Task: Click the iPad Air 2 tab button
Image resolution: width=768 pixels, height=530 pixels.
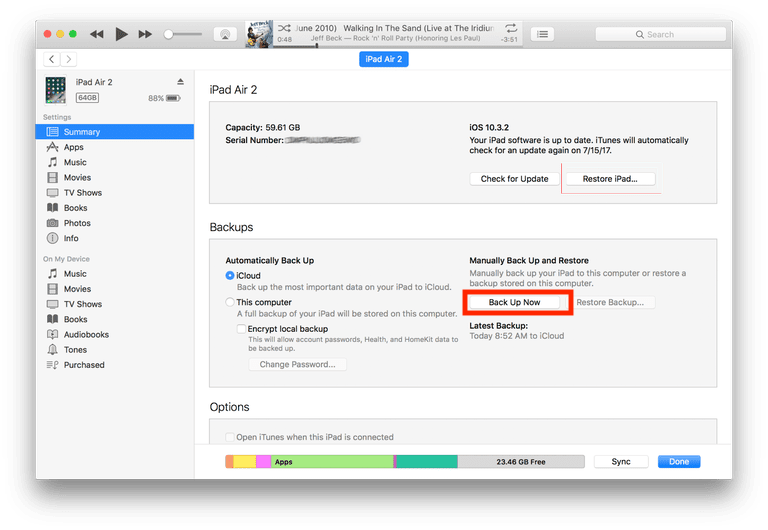Action: click(x=384, y=59)
